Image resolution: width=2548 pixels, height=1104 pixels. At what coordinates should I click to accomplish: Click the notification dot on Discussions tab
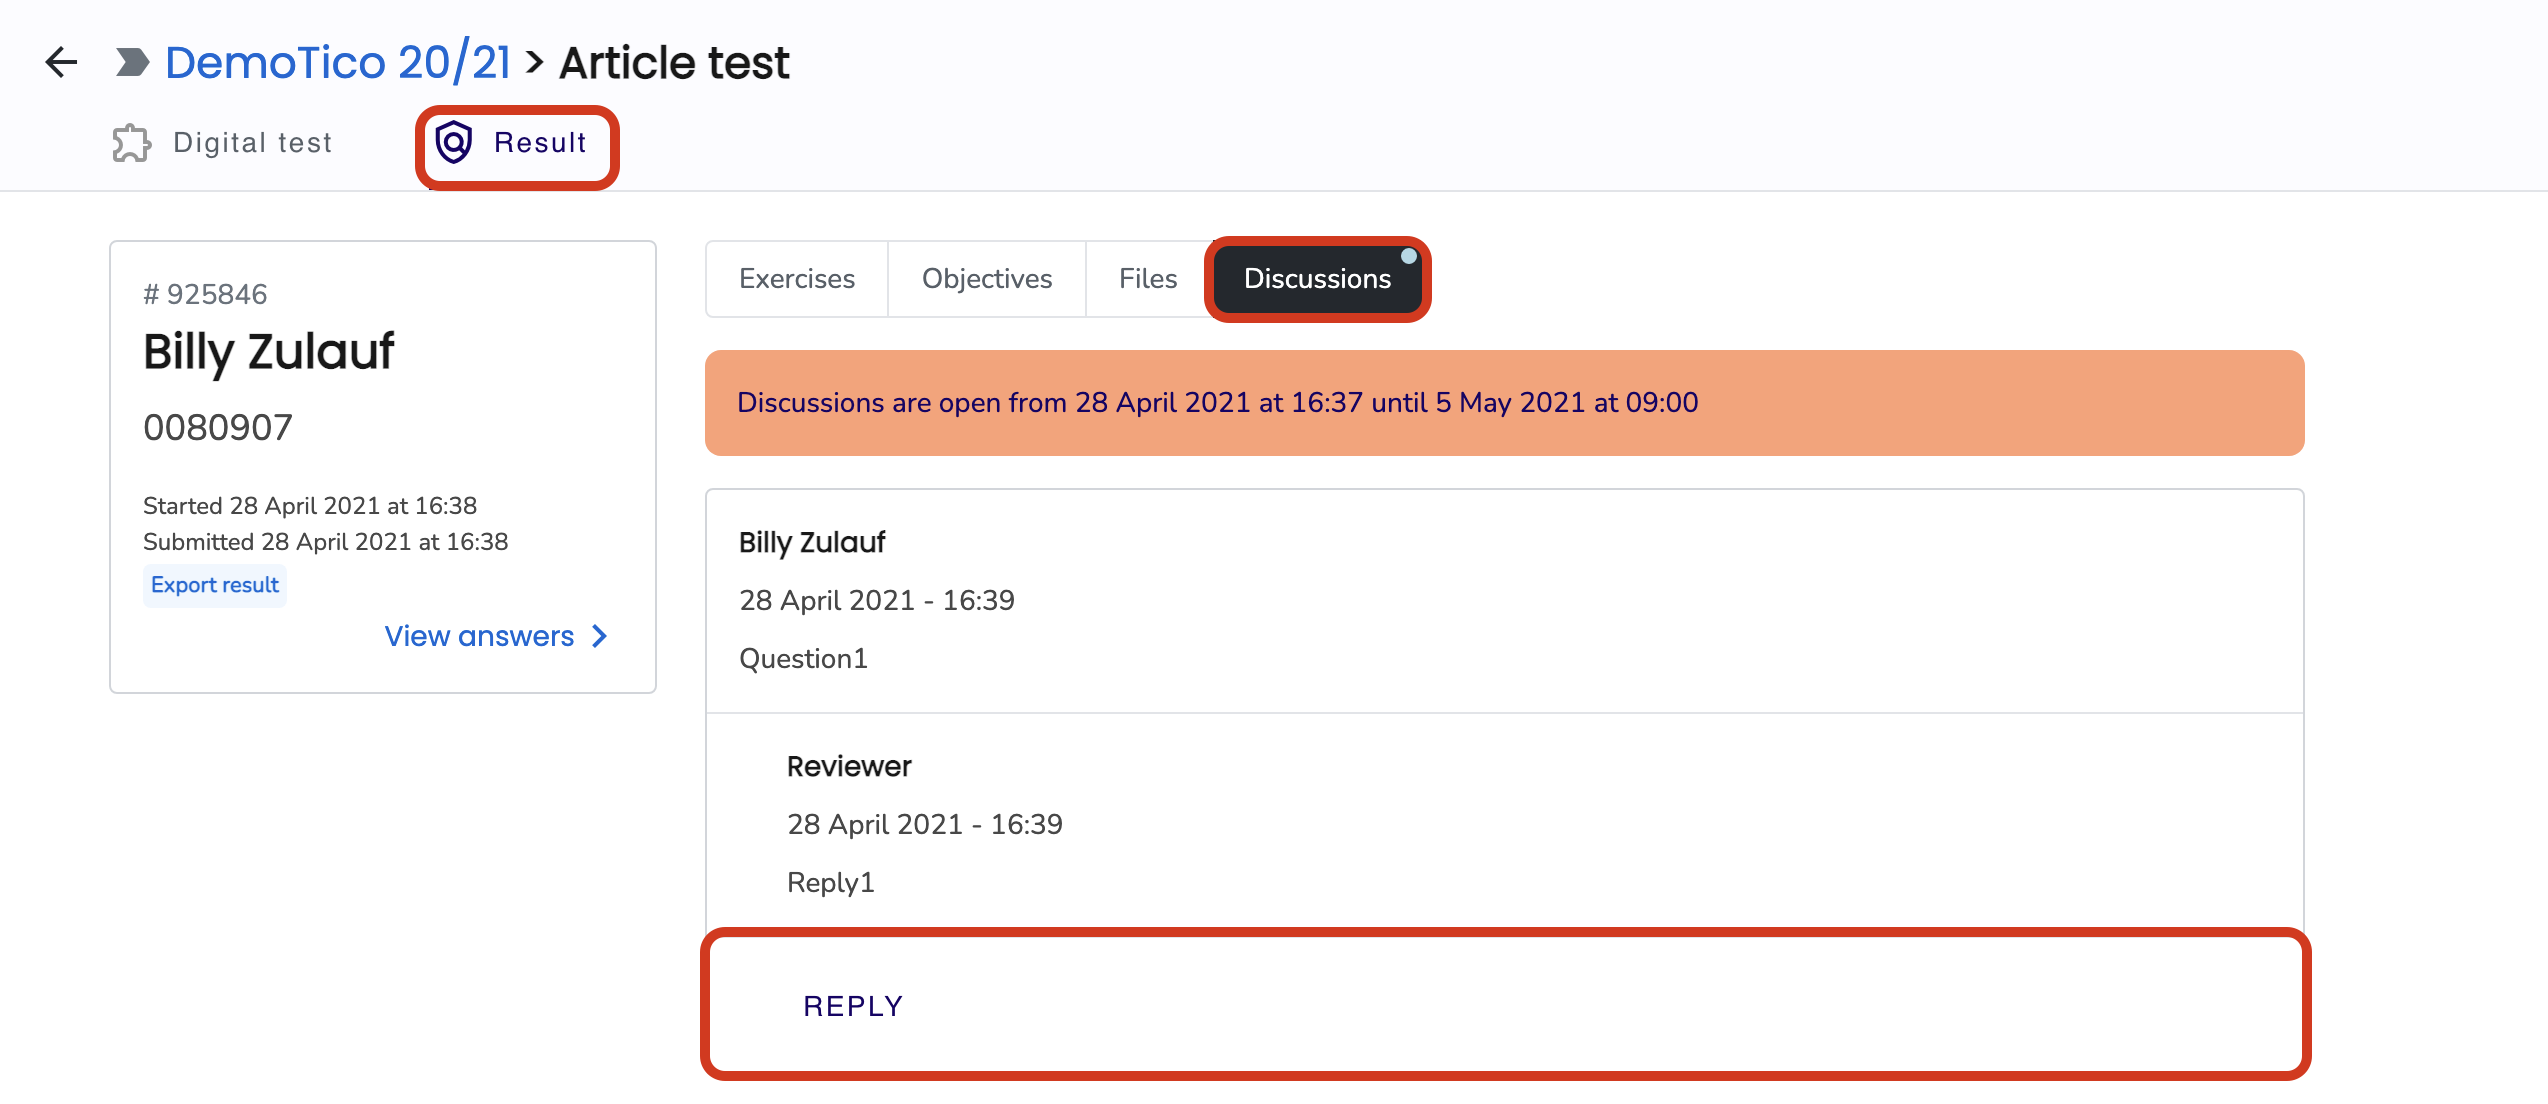point(1408,256)
